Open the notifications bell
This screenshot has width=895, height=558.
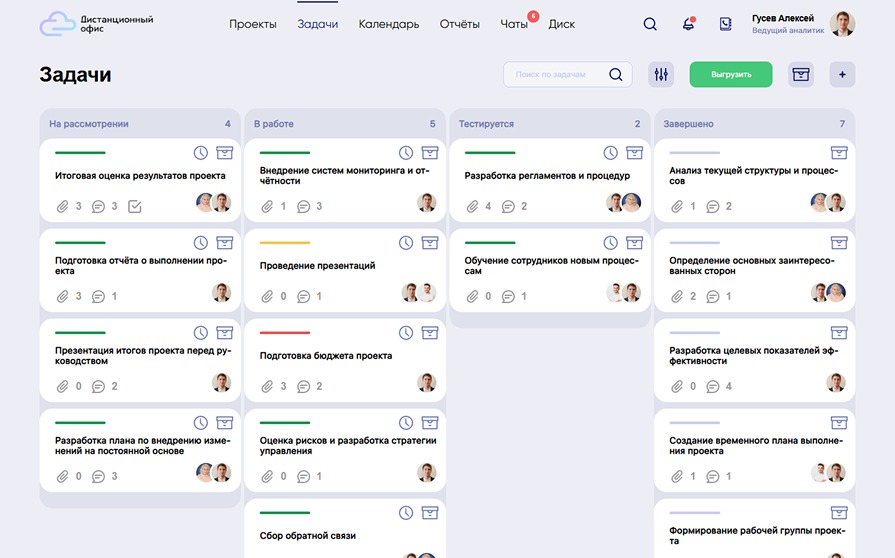coord(688,25)
